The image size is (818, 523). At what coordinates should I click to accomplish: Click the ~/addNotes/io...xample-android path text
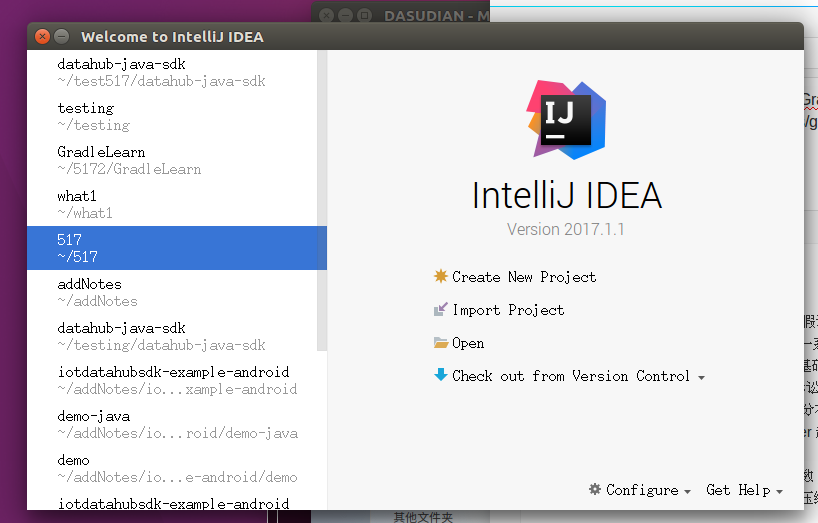(x=177, y=389)
